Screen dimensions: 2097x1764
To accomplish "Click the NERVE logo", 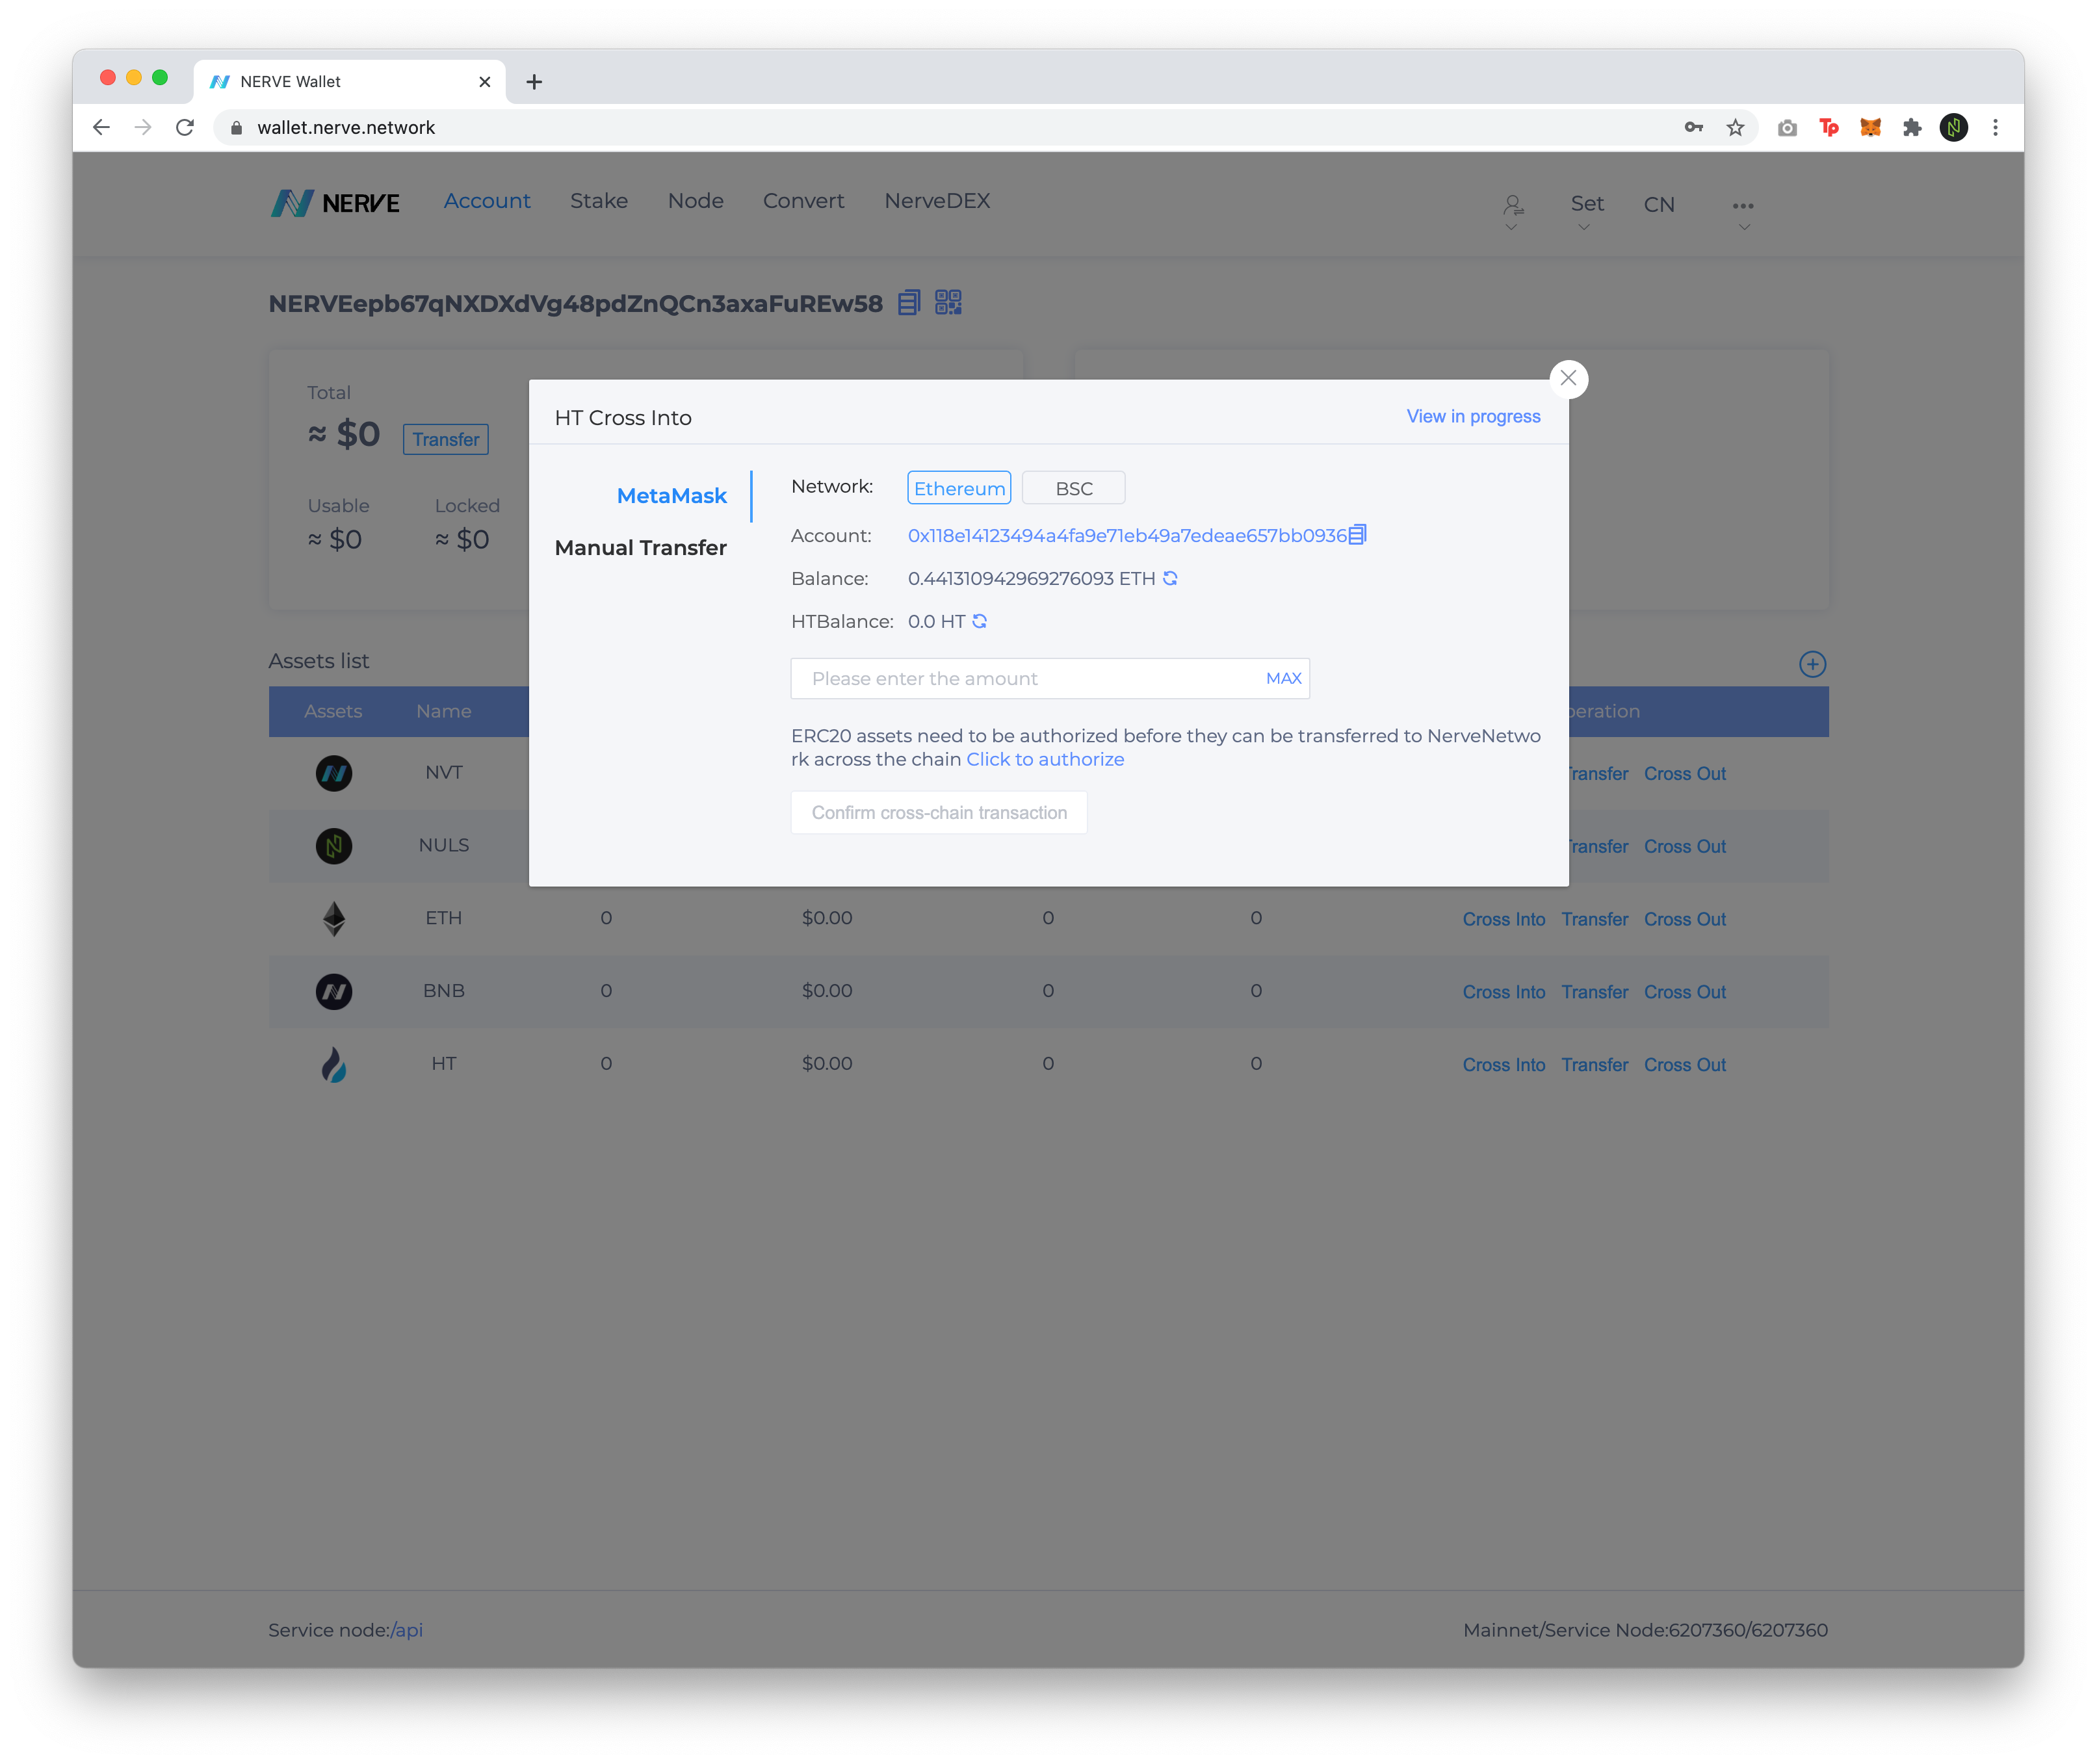I will coord(335,203).
